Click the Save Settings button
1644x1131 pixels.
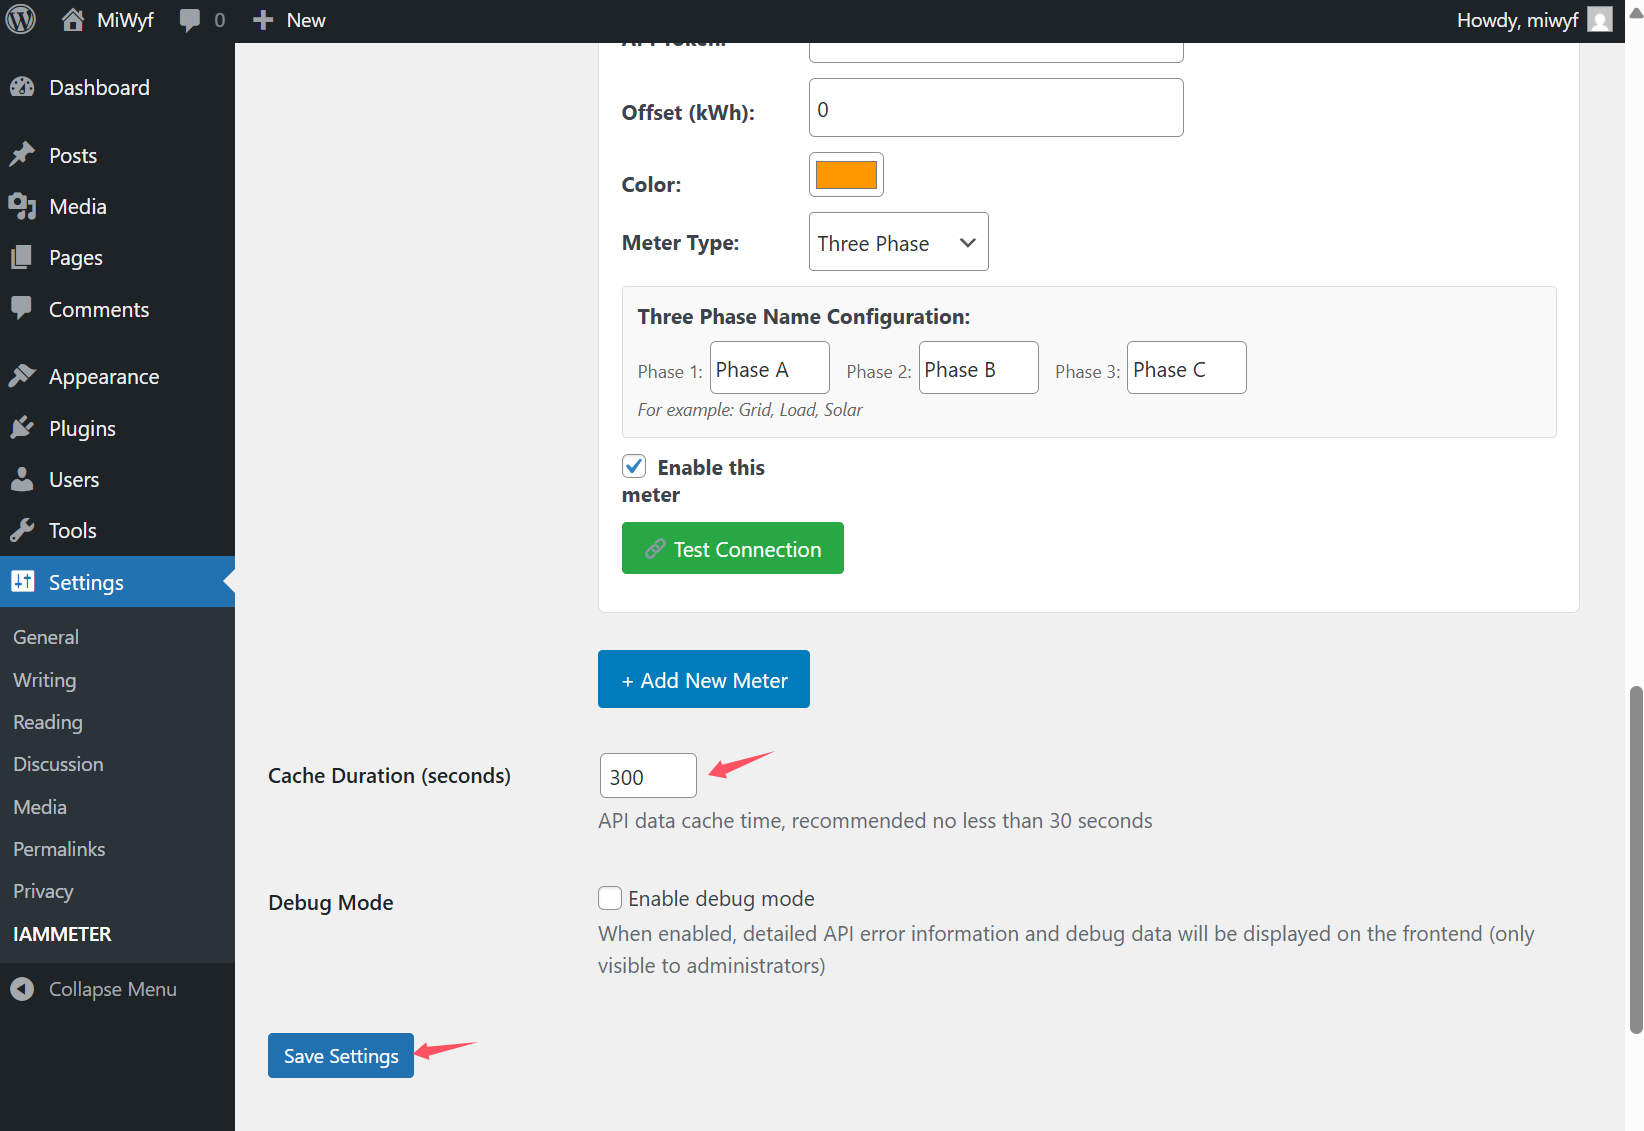tap(341, 1056)
